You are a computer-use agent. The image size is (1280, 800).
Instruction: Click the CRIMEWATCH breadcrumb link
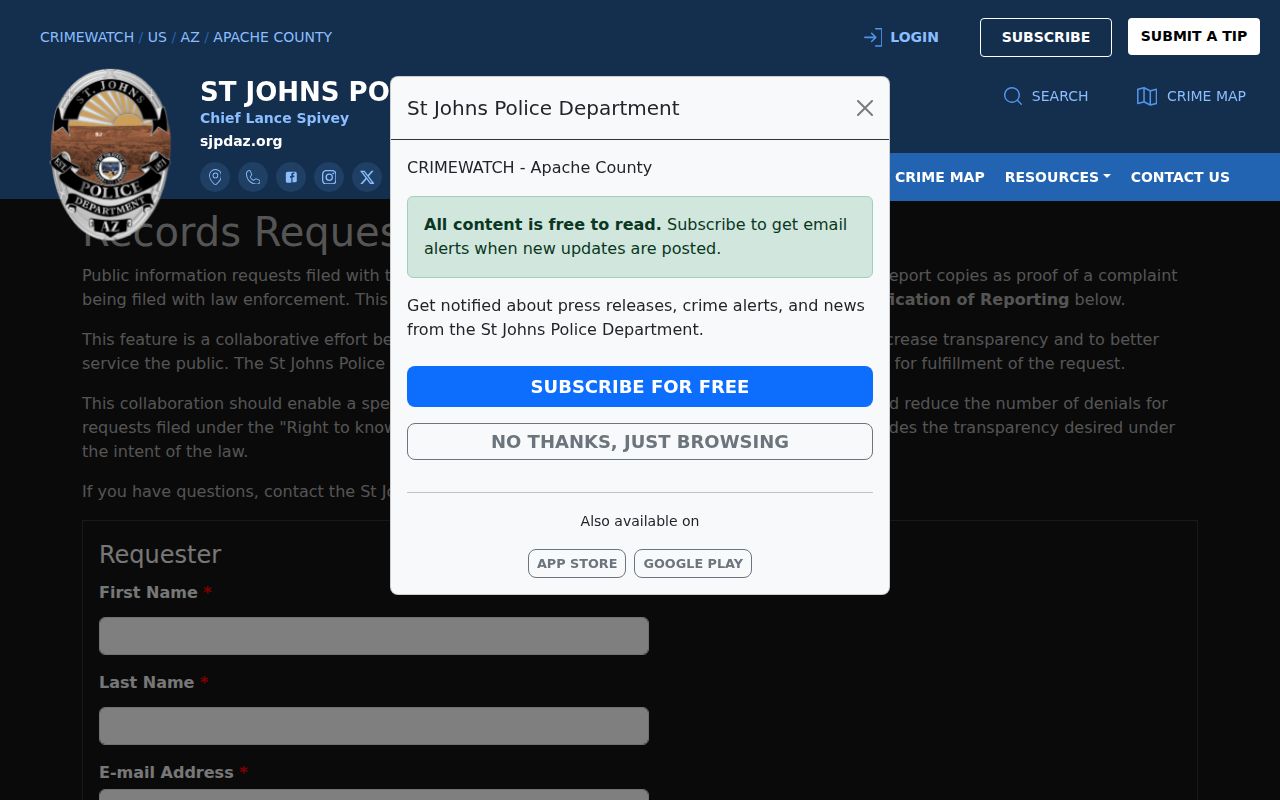pyautogui.click(x=87, y=37)
